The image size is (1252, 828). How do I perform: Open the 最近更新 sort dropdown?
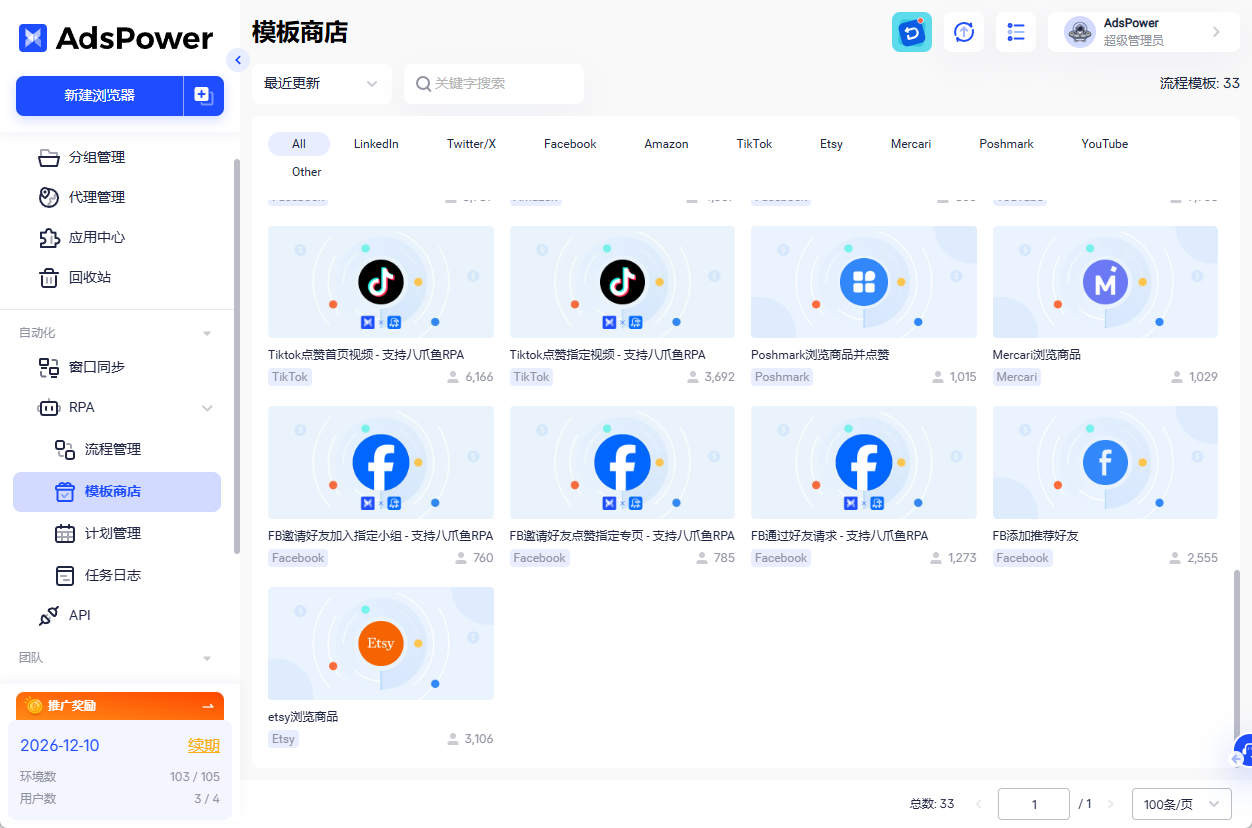322,84
